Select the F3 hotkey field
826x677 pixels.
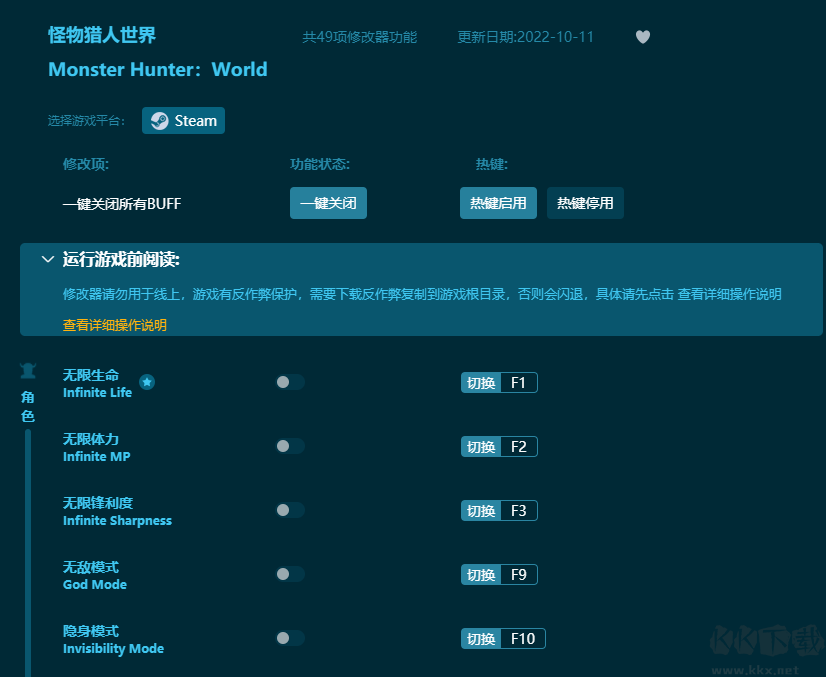[519, 511]
